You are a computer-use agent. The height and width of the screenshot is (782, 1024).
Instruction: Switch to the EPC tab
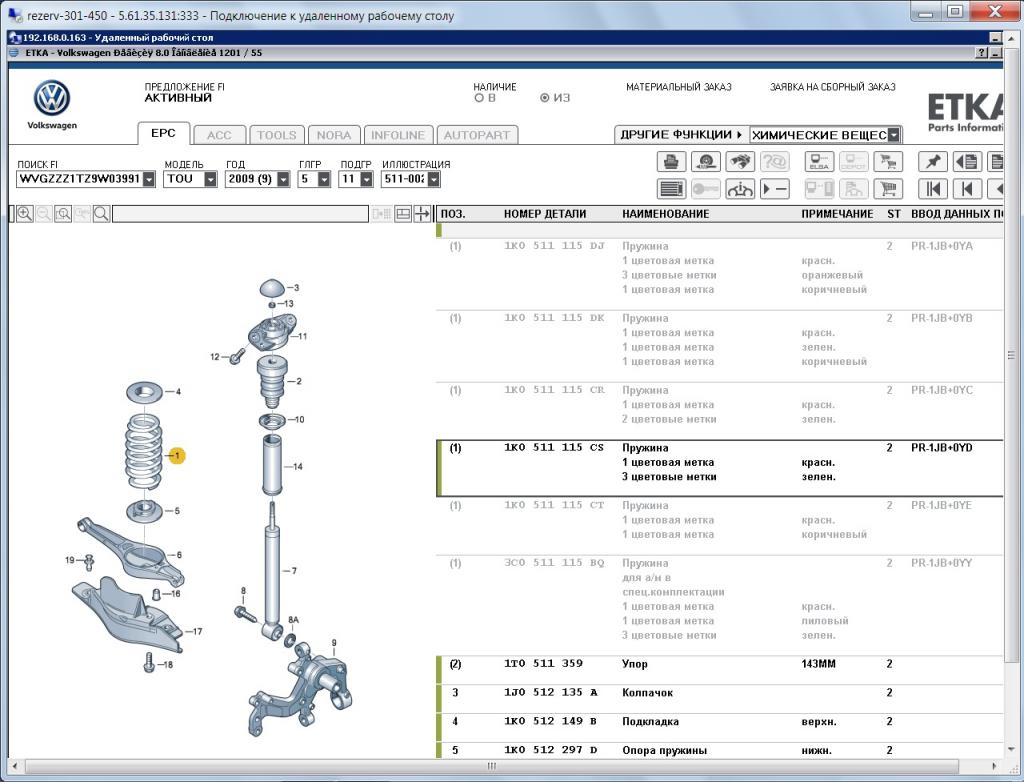tap(163, 133)
